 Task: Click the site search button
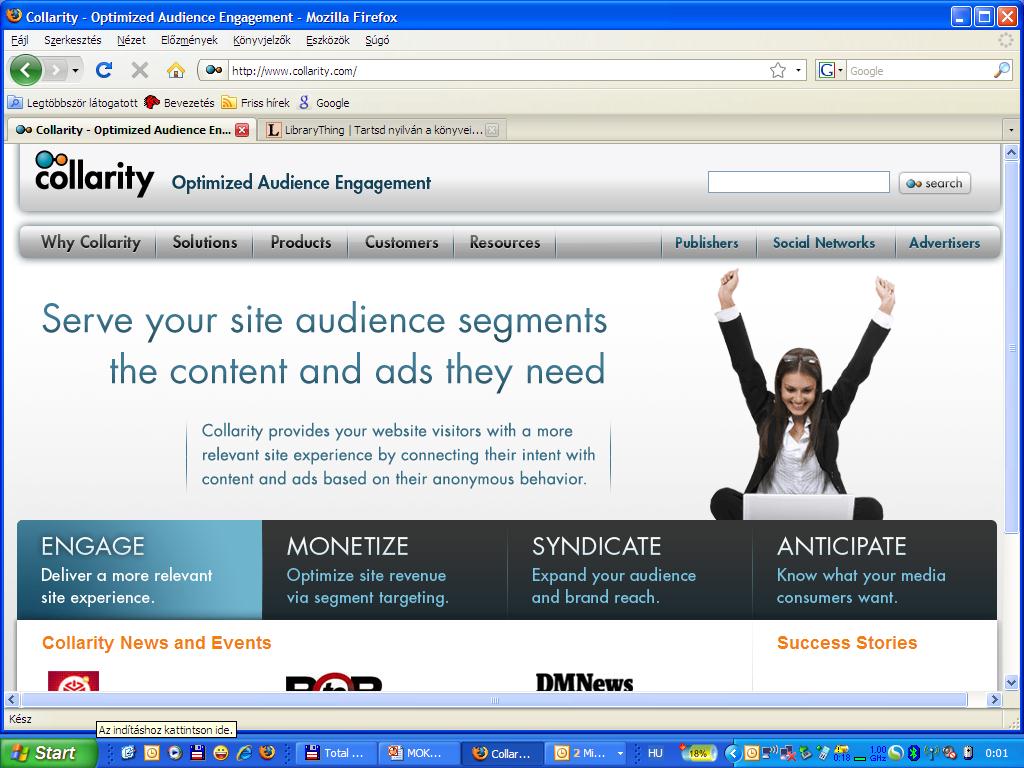coord(935,184)
